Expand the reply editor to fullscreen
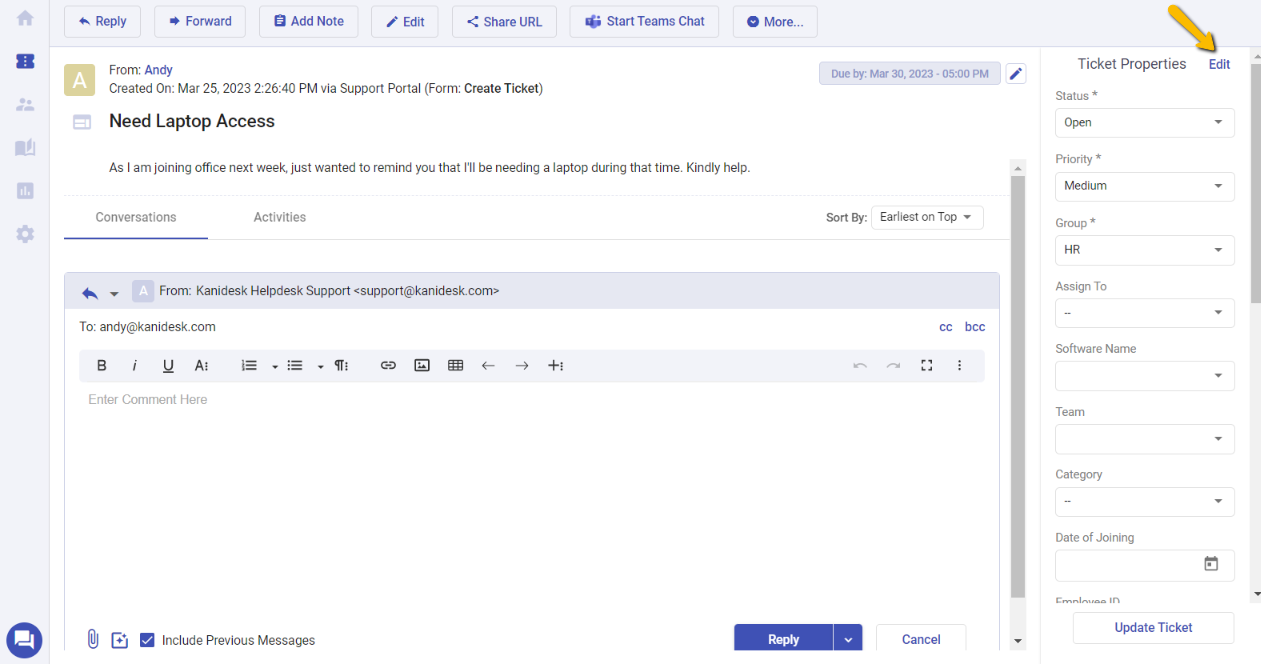The image size is (1261, 664). click(926, 365)
